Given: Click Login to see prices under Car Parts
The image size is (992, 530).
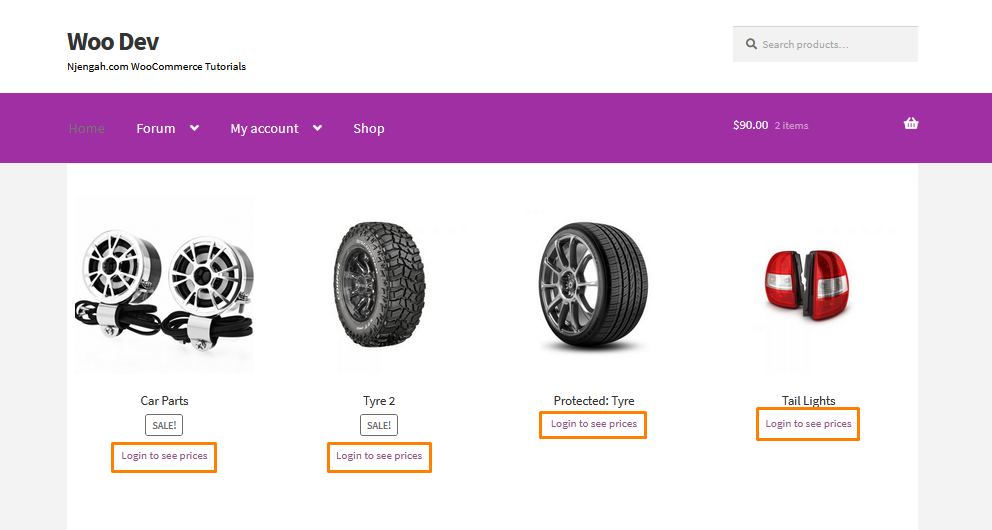Looking at the screenshot, I should coord(164,457).
